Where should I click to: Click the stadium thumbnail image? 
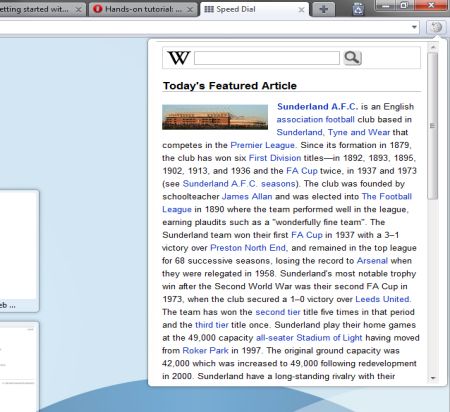click(x=215, y=117)
